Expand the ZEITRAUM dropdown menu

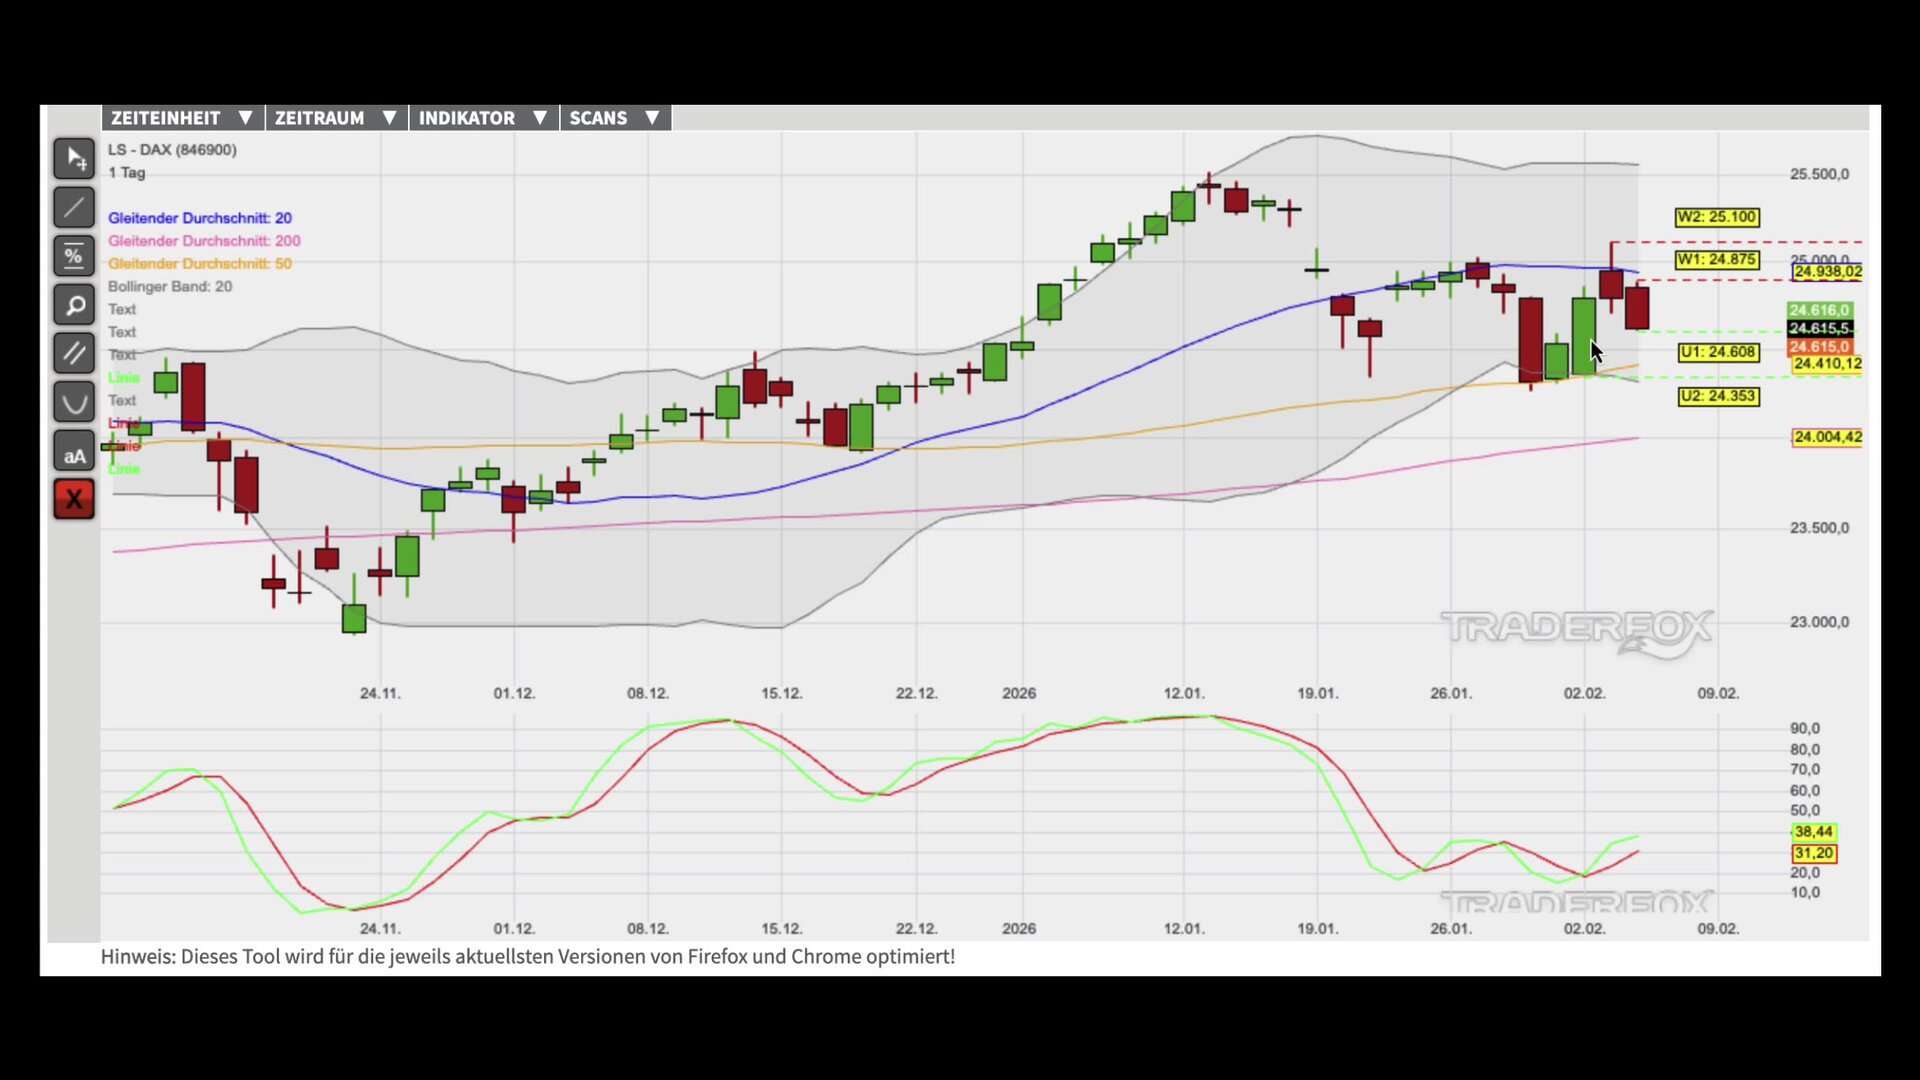pos(336,118)
